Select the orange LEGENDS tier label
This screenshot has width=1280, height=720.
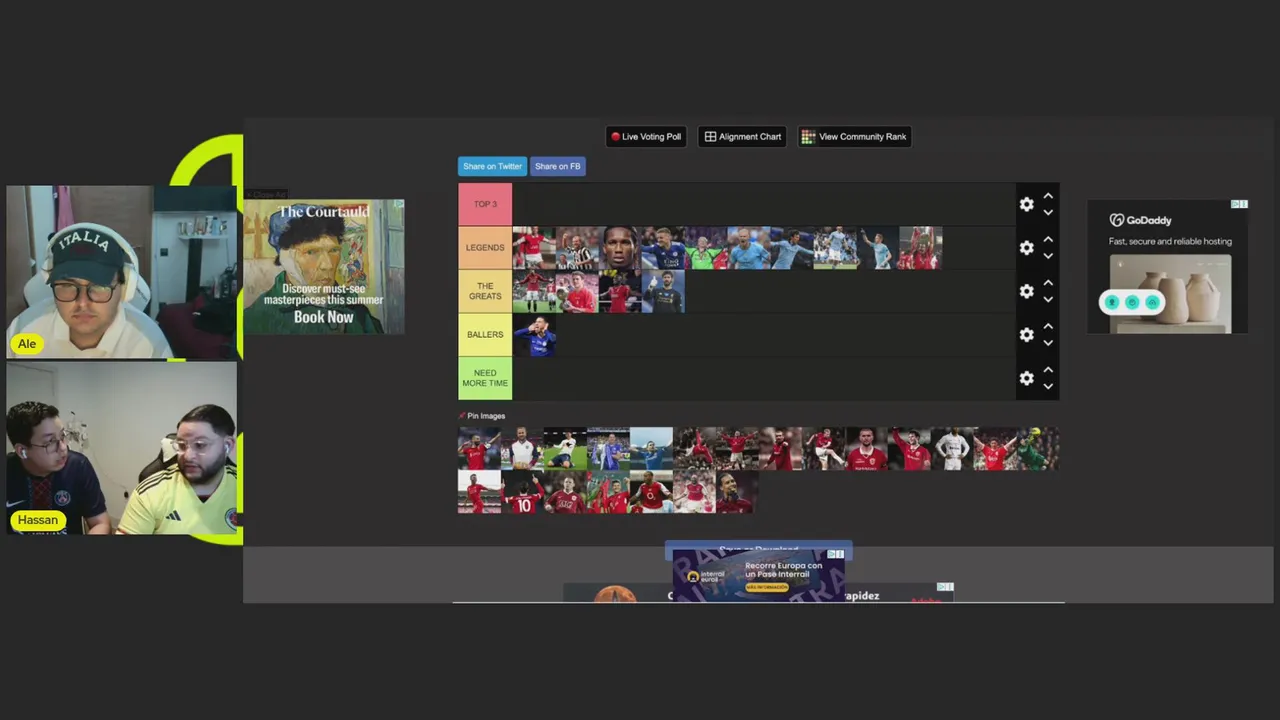pos(485,248)
